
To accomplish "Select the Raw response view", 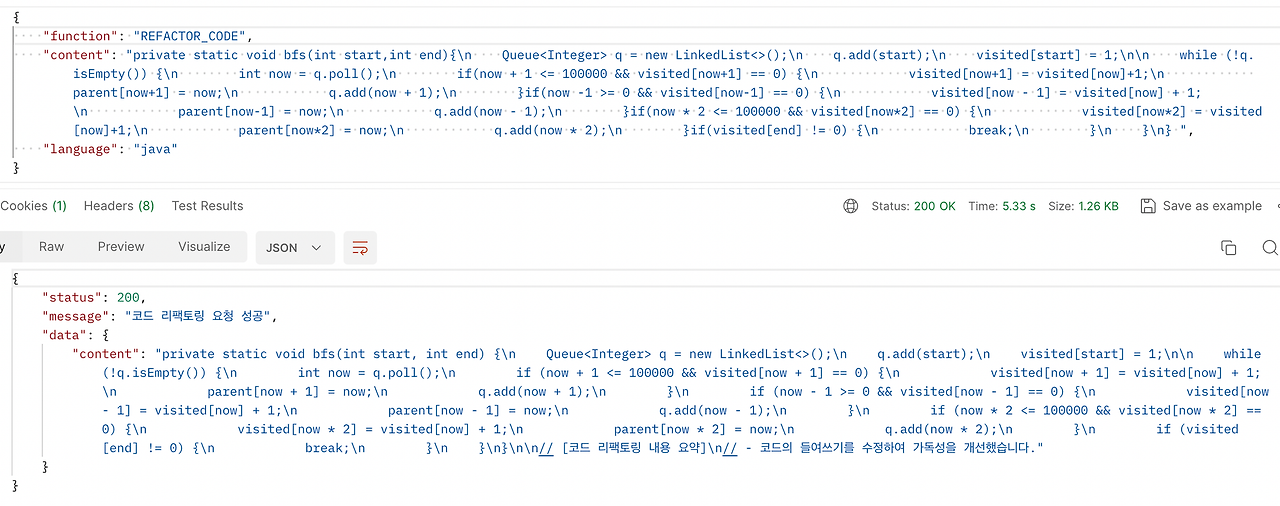I will pos(51,246).
